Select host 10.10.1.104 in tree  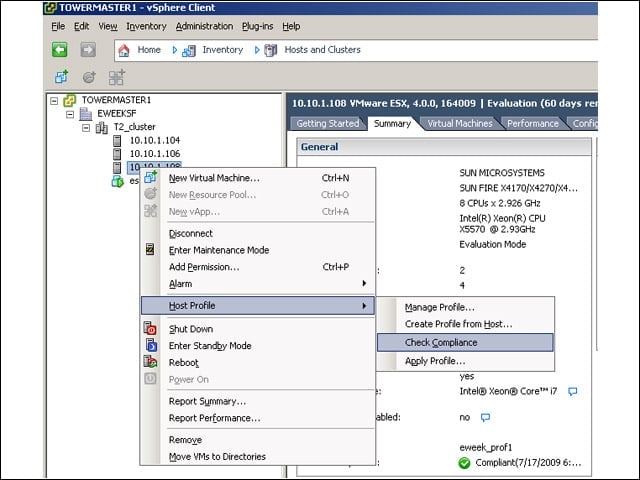[x=155, y=140]
